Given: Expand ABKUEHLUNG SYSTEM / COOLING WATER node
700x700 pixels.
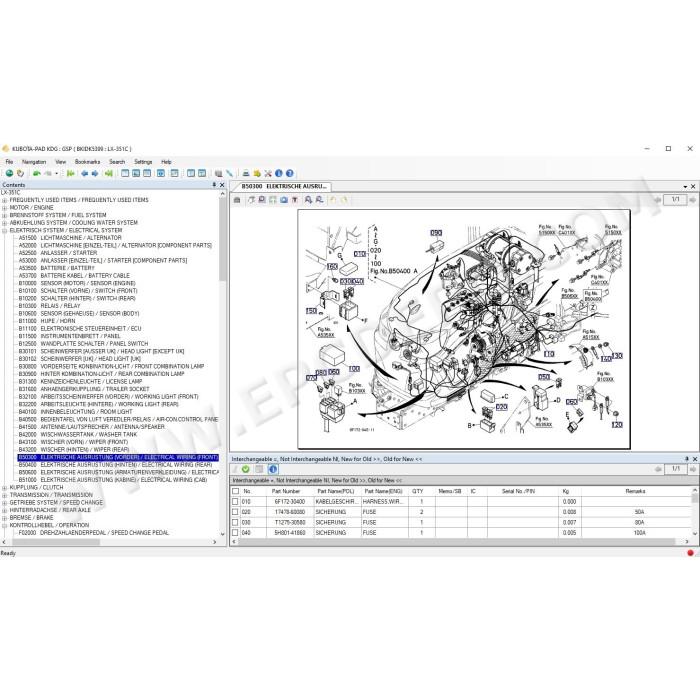Looking at the screenshot, I should tap(4, 223).
